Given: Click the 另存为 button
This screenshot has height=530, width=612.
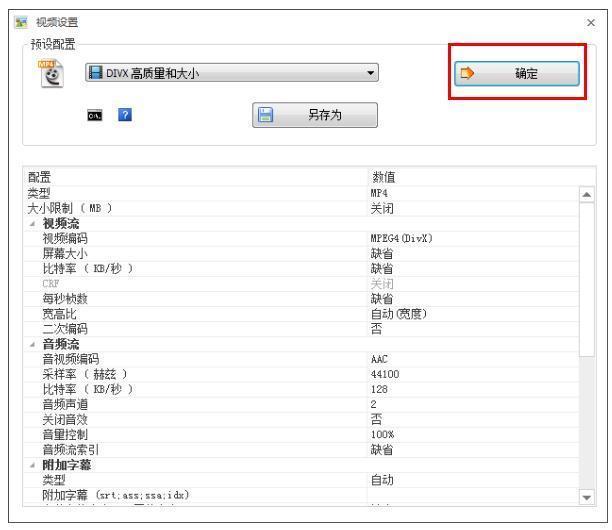Looking at the screenshot, I should coord(315,115).
